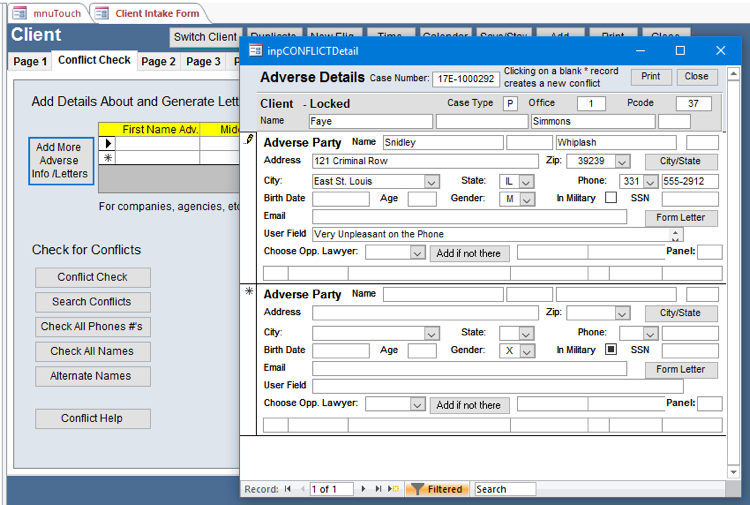Select the pencil record selector for Snidley
The image size is (750, 505).
(x=249, y=141)
